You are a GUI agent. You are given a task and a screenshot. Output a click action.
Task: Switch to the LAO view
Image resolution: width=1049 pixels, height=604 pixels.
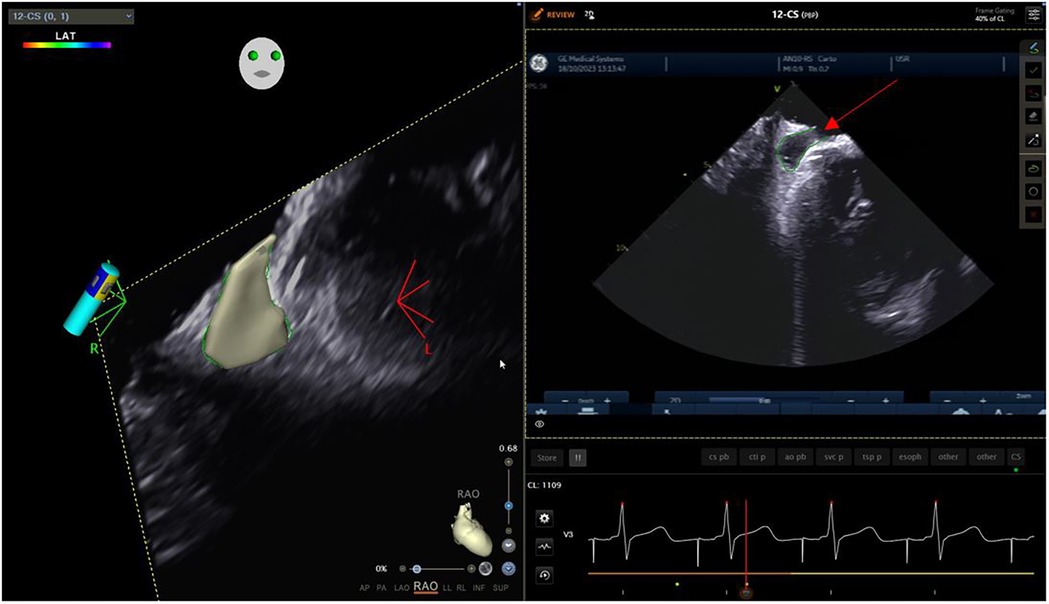(x=401, y=588)
